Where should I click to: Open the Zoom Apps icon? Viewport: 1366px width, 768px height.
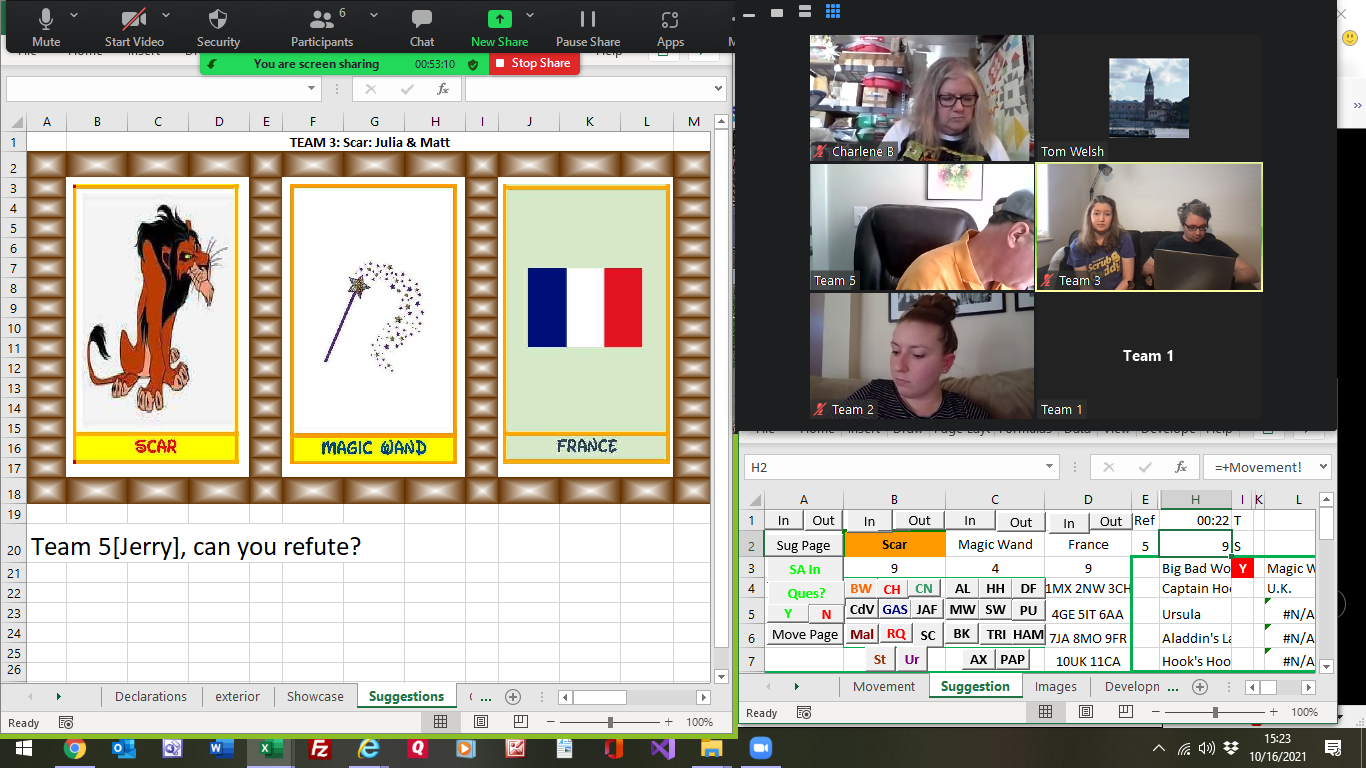pyautogui.click(x=670, y=19)
